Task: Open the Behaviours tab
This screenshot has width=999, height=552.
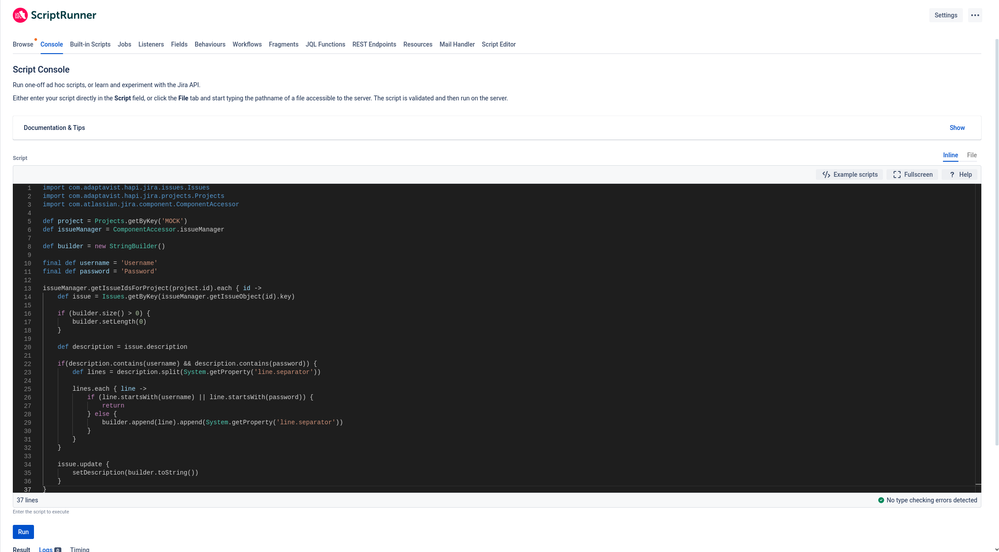Action: [210, 45]
